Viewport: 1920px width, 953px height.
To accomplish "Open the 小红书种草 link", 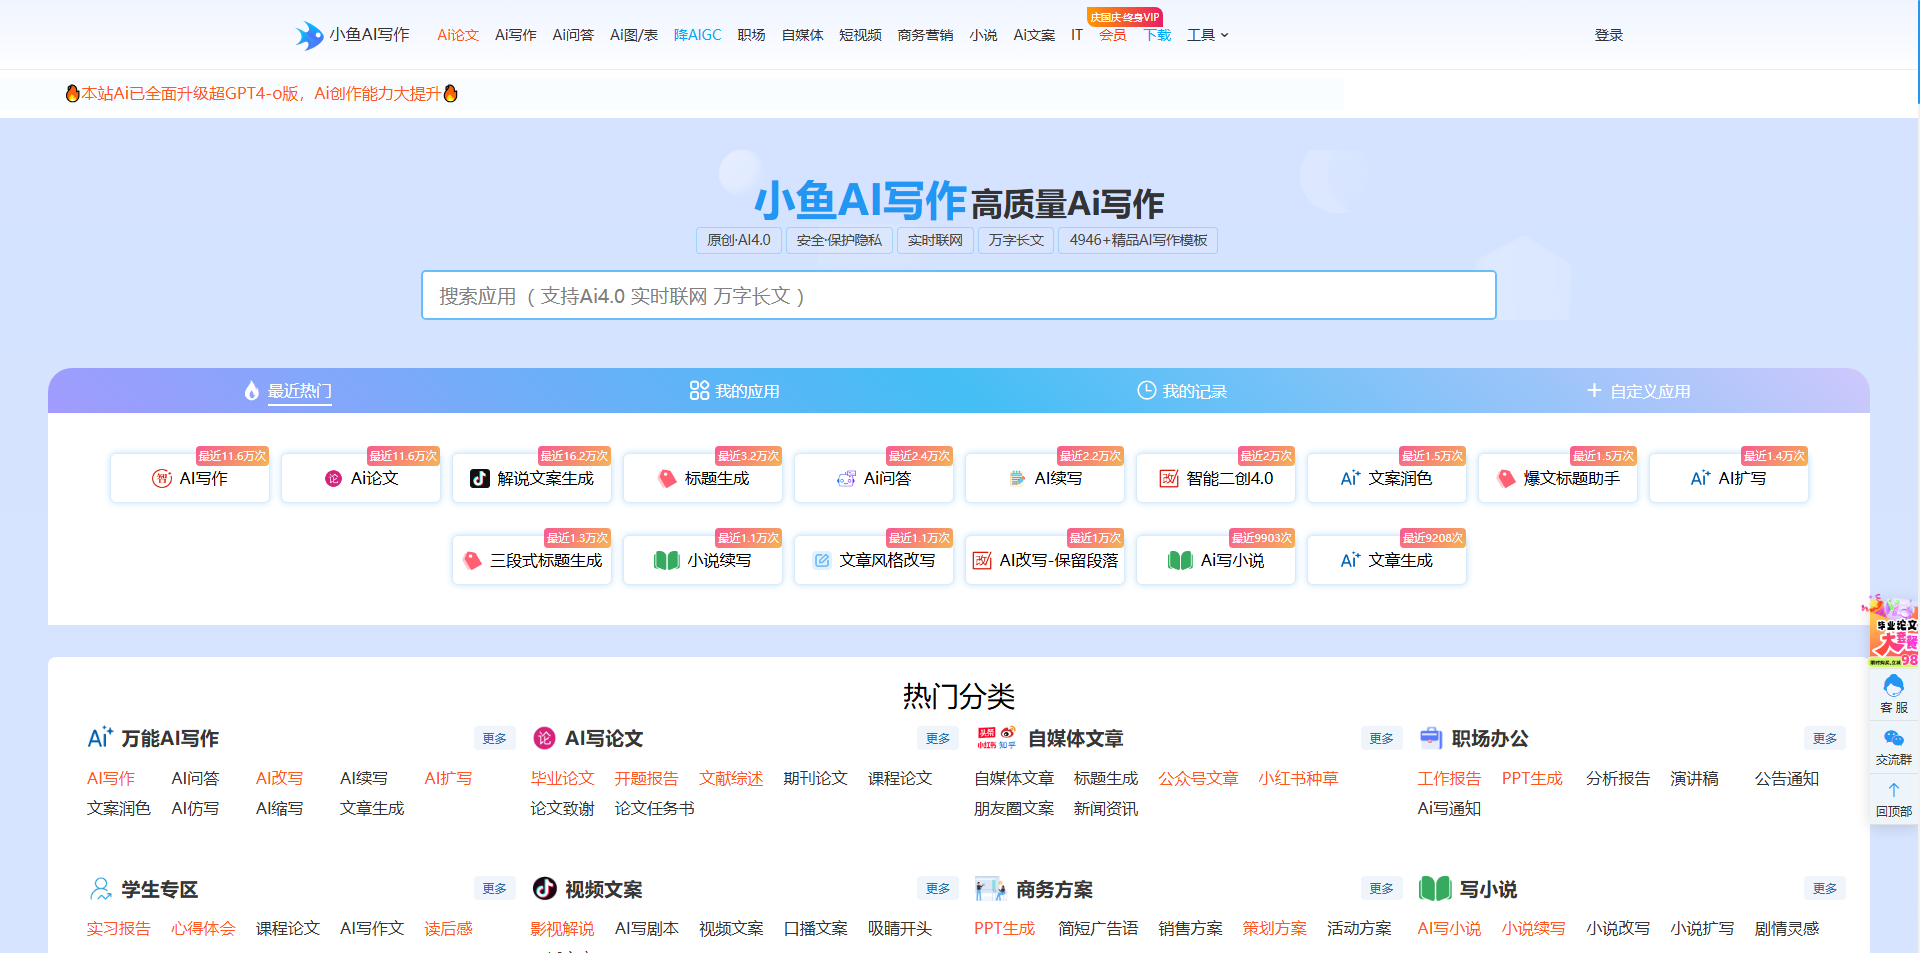I will [x=1298, y=778].
